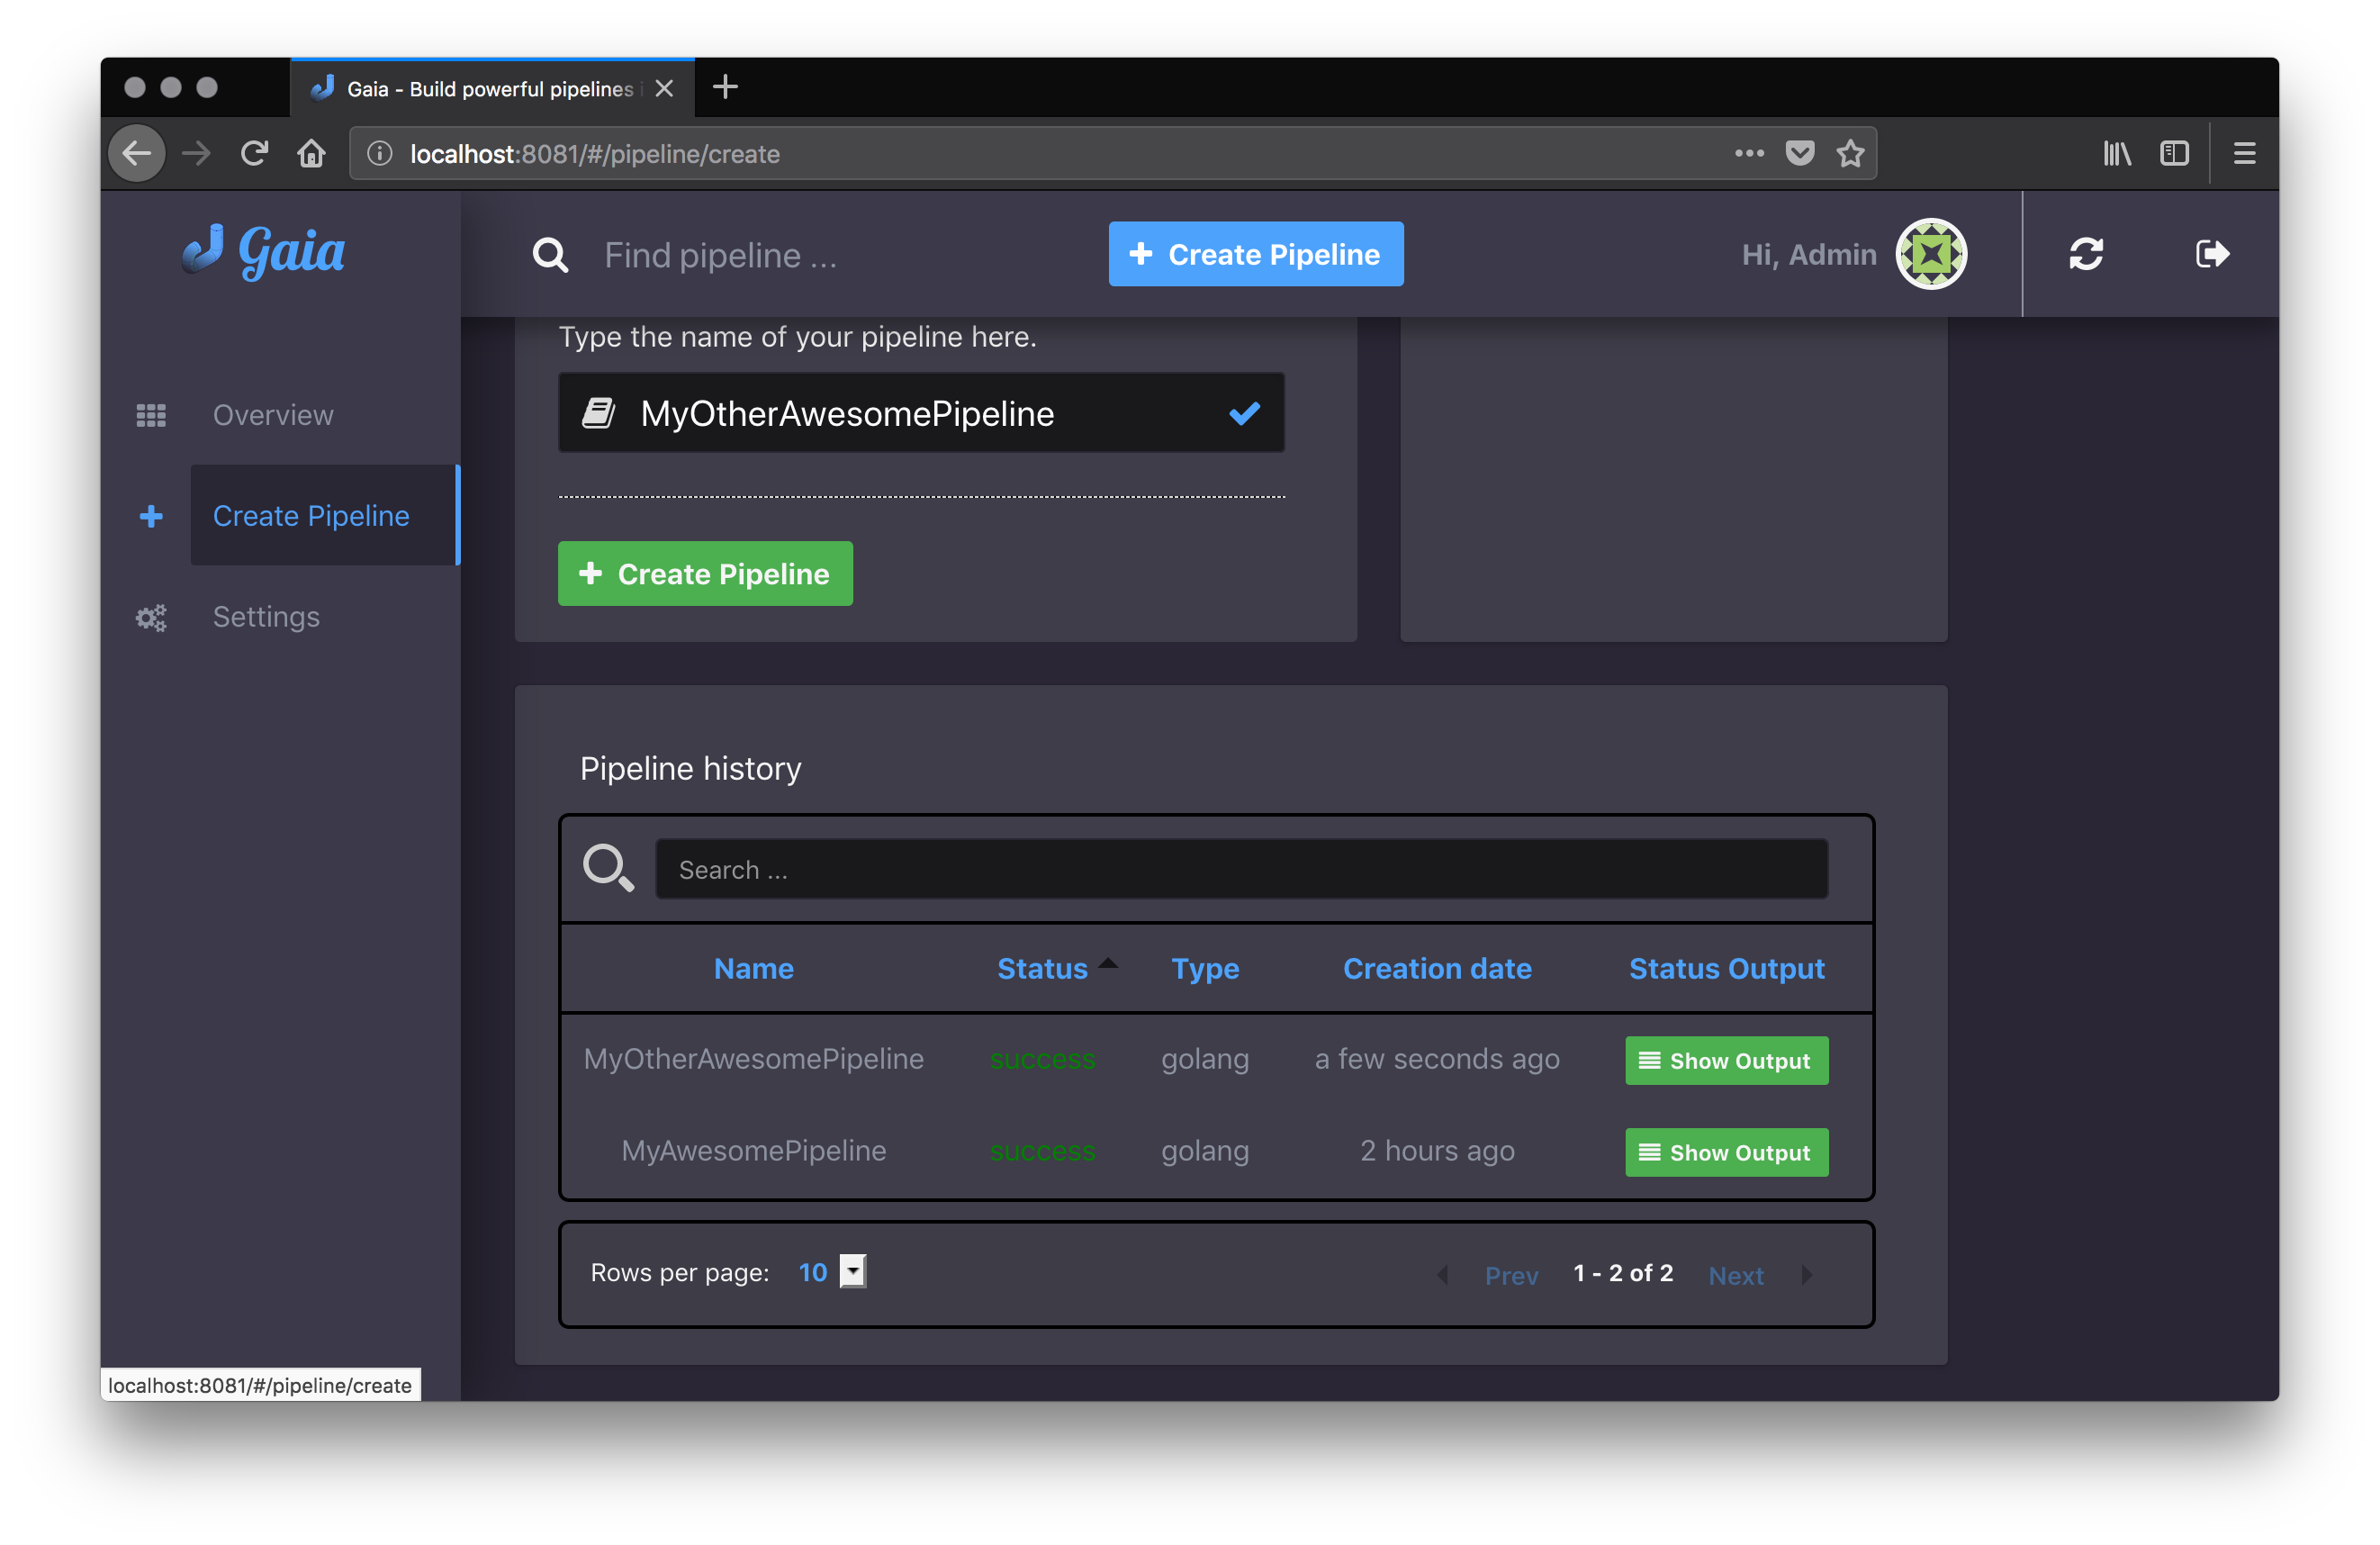Image resolution: width=2380 pixels, height=1545 pixels.
Task: Go to the Prev page of history
Action: [1510, 1275]
